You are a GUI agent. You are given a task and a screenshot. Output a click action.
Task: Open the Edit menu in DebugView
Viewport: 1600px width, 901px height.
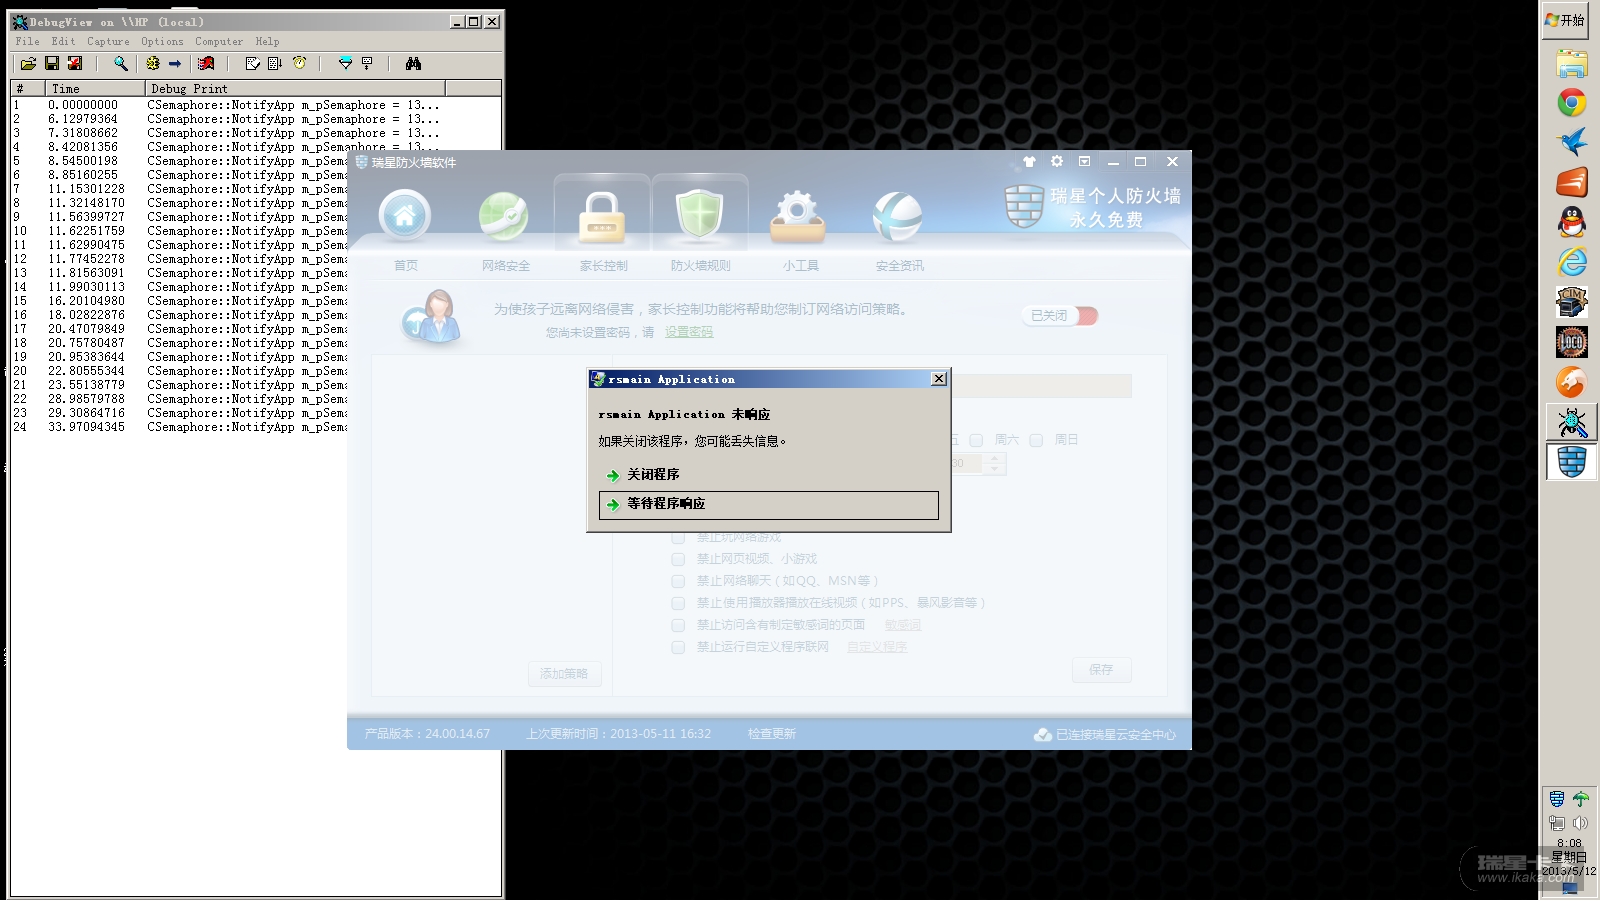(63, 41)
